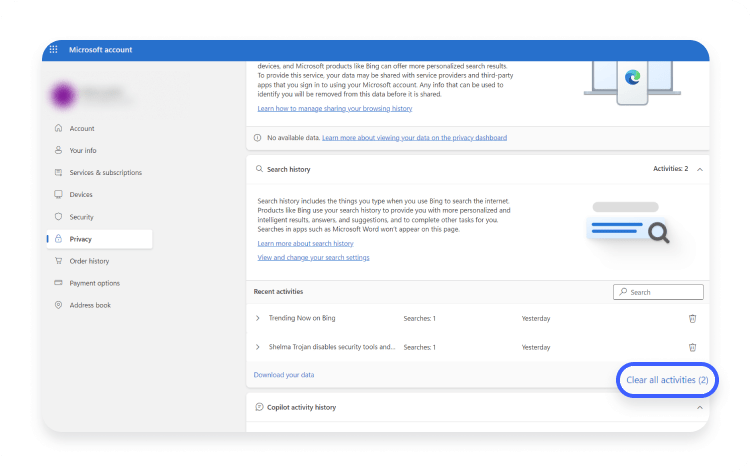Image resolution: width=751 pixels, height=472 pixels.
Task: Select the Privacy sidebar item
Action: (100, 239)
